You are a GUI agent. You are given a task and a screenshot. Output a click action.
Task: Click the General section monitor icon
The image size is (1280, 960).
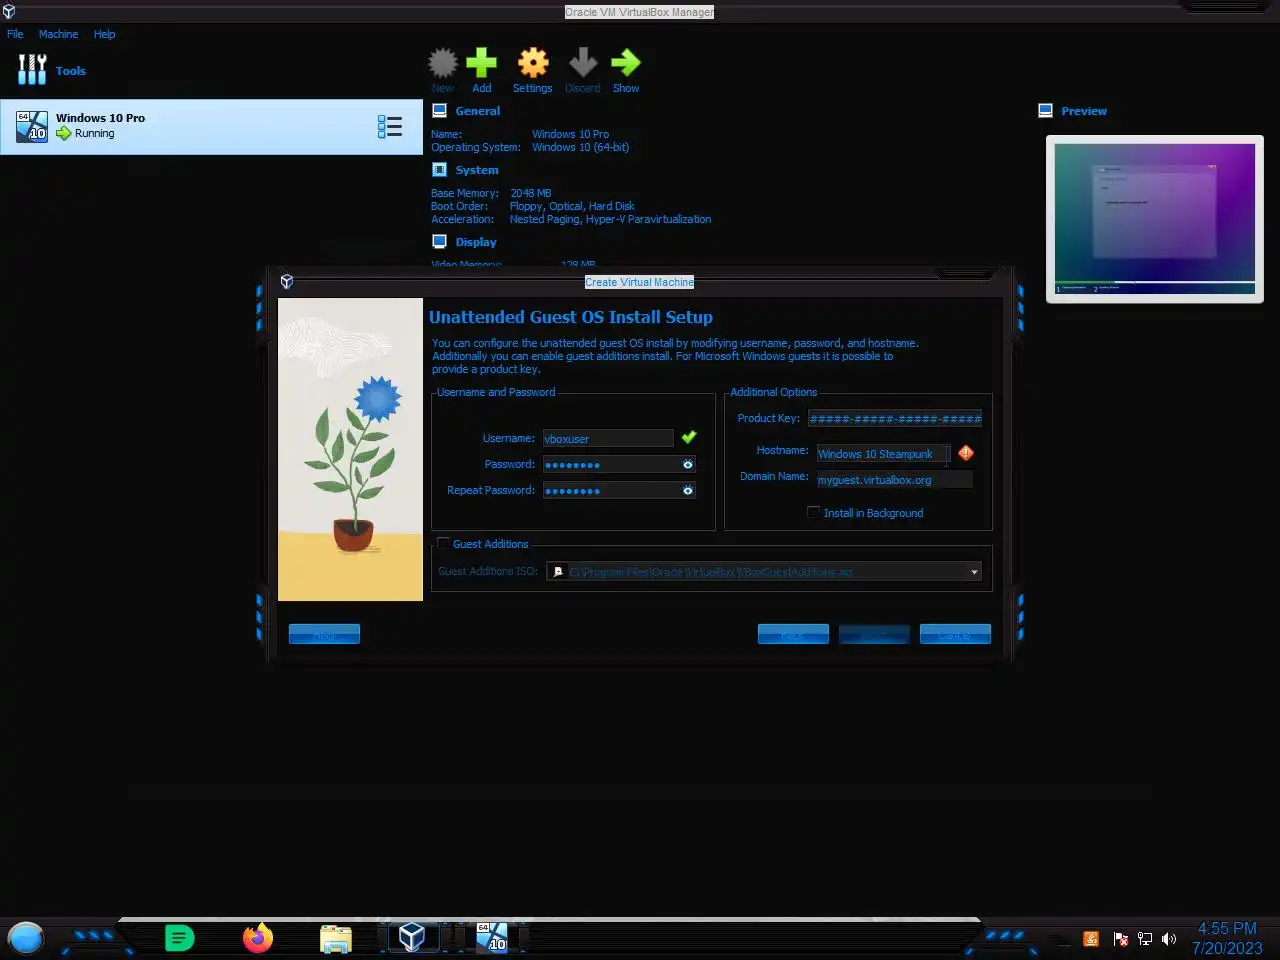pyautogui.click(x=440, y=111)
